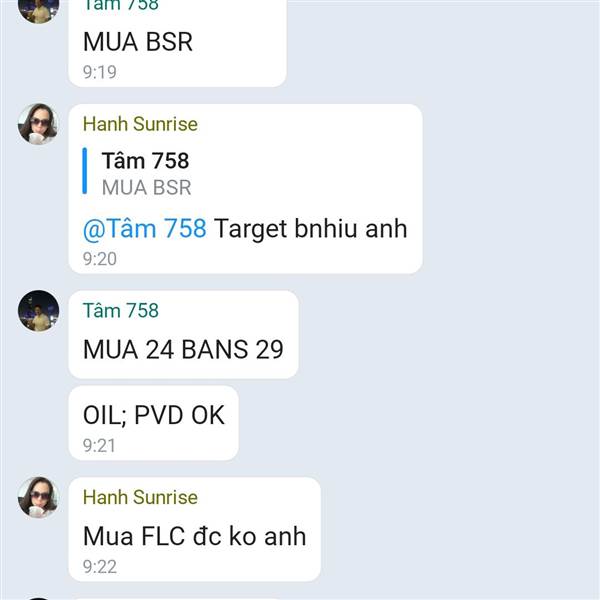
Task: Tap Tâm 758 avatar beside MUA 24 message
Action: click(38, 310)
